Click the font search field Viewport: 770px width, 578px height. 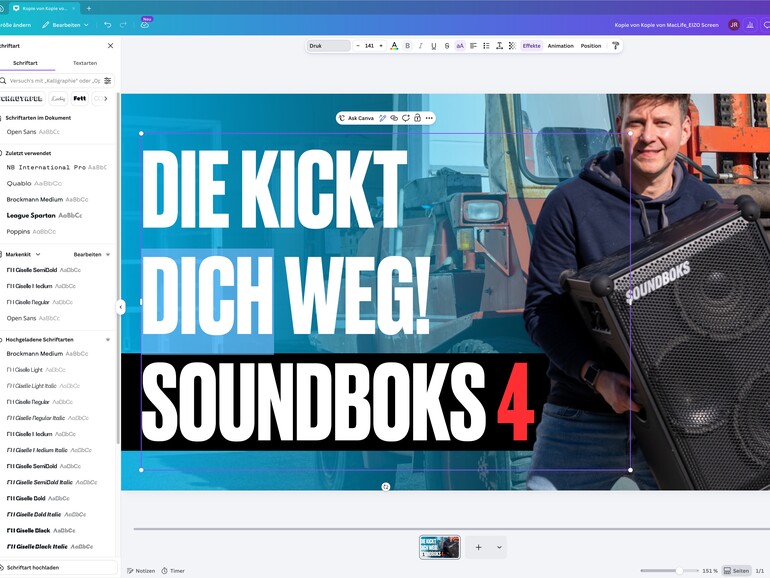[x=54, y=81]
